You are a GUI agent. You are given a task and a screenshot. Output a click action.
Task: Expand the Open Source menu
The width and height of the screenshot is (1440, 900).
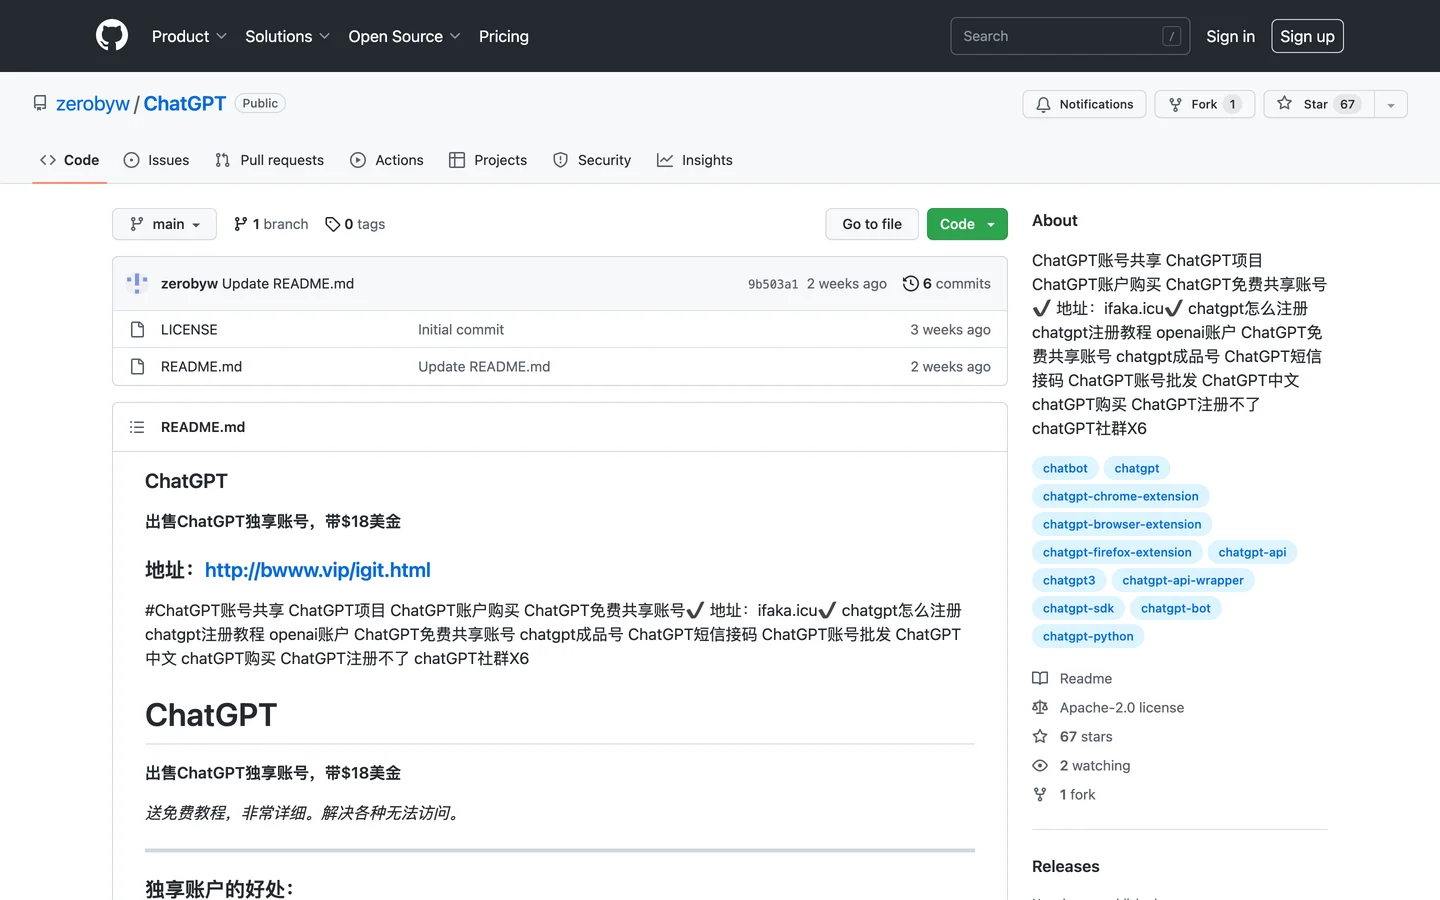coord(404,36)
